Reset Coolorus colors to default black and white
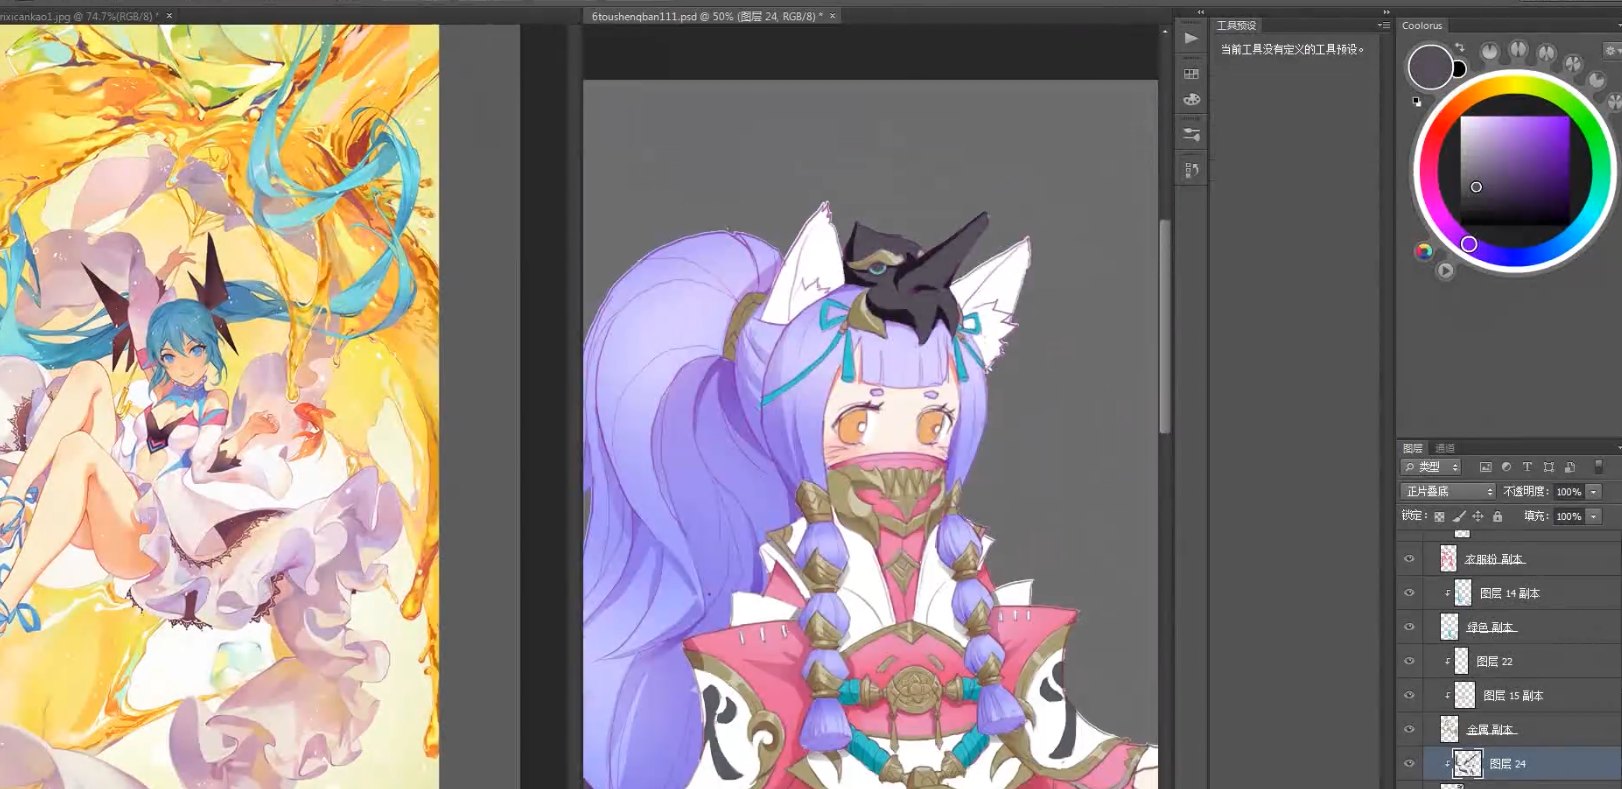 pyautogui.click(x=1416, y=101)
